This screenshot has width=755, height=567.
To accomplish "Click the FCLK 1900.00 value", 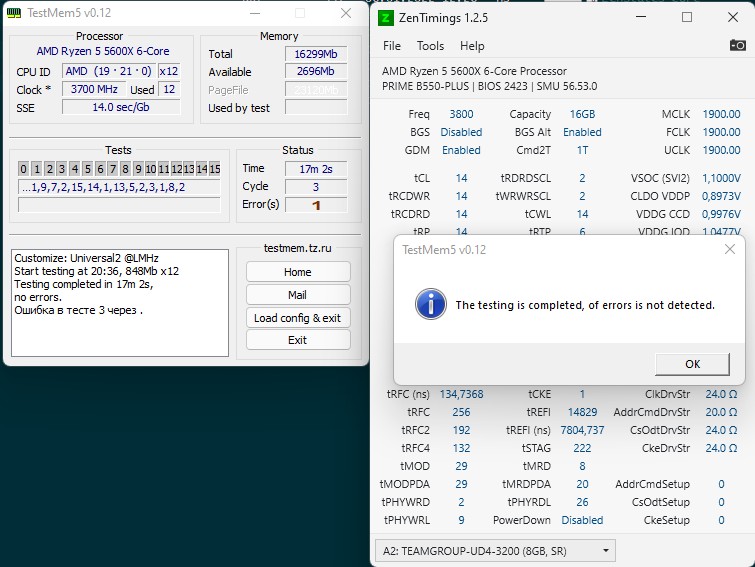I will pyautogui.click(x=721, y=132).
